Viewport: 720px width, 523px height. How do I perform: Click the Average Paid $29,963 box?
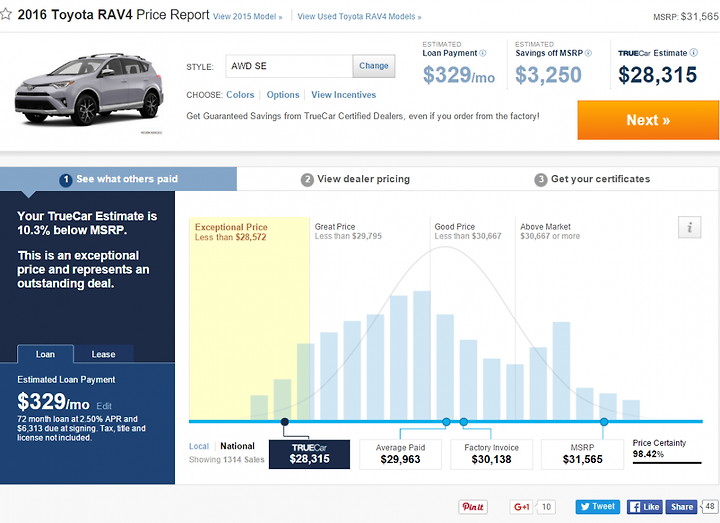[x=400, y=454]
